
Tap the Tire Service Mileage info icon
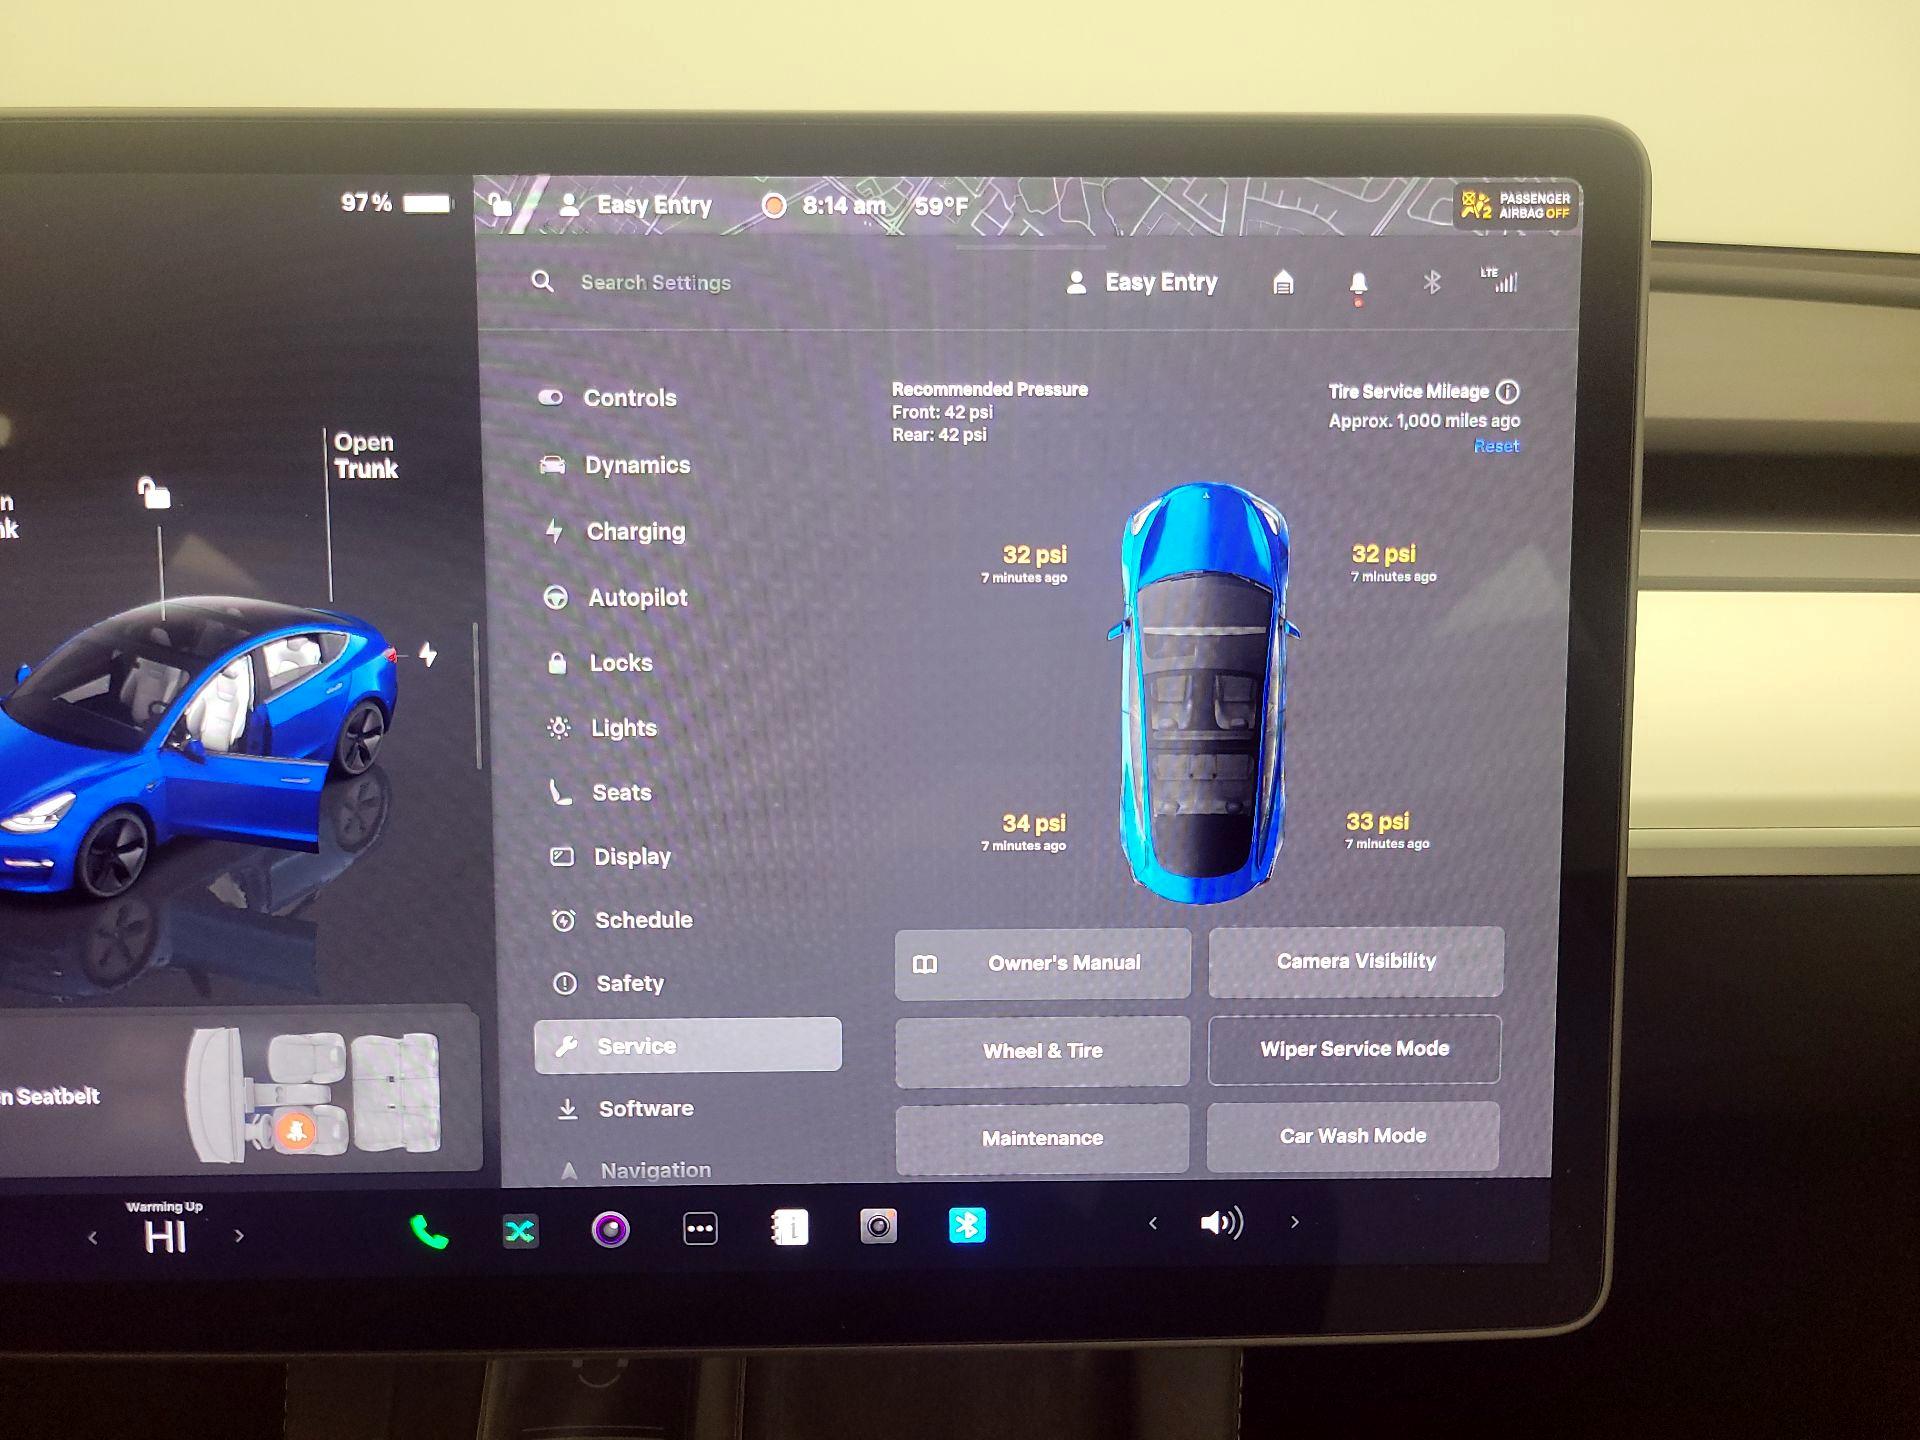[x=1507, y=391]
